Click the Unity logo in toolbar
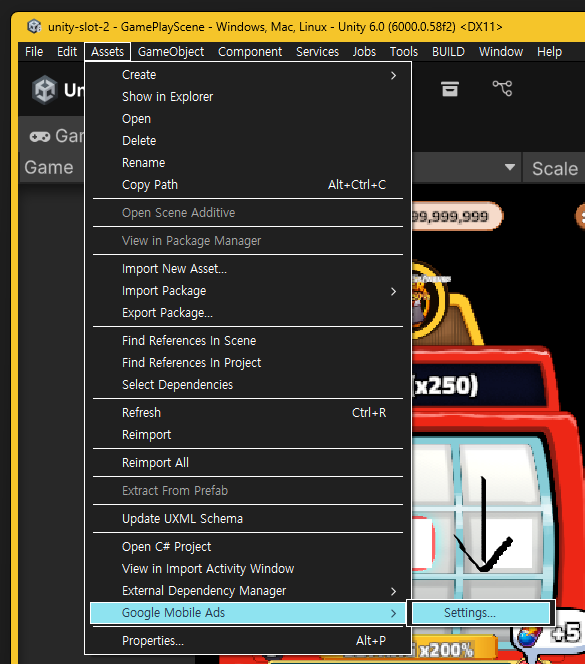585x664 pixels. click(44, 90)
